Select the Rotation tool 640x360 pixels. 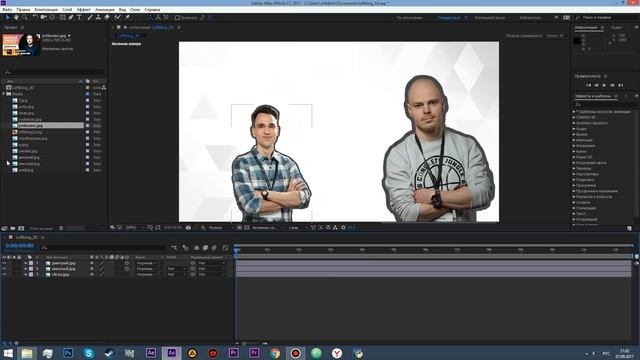(x=35, y=18)
